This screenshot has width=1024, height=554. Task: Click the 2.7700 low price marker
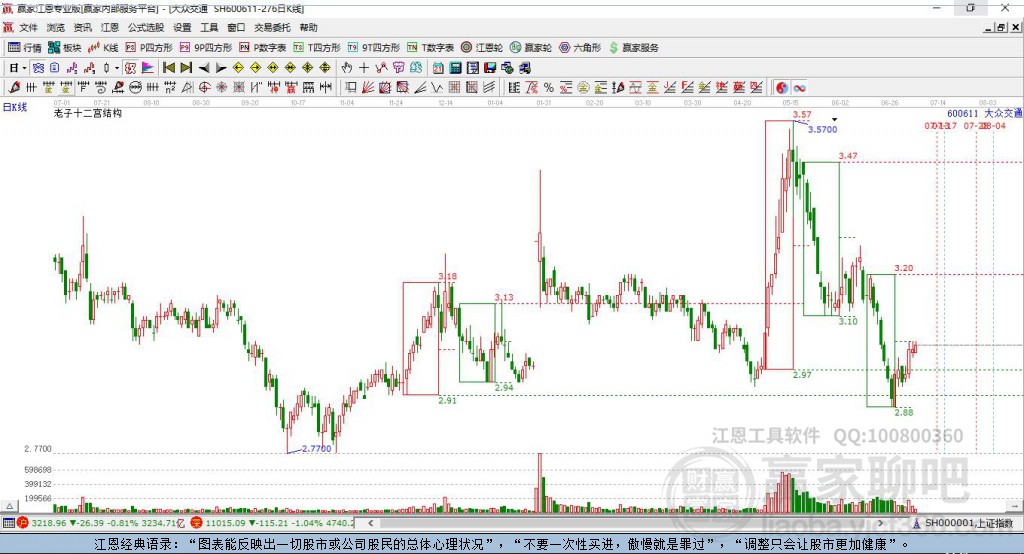[317, 449]
